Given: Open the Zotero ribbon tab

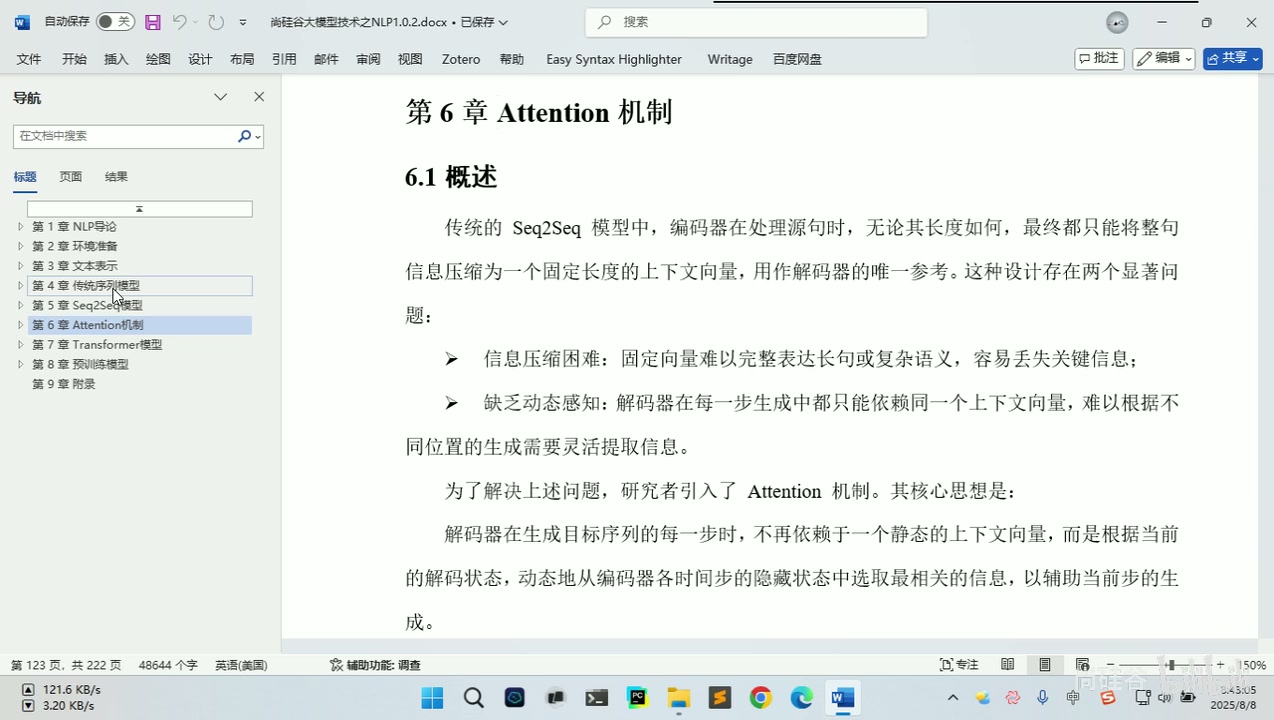Looking at the screenshot, I should click(x=461, y=59).
